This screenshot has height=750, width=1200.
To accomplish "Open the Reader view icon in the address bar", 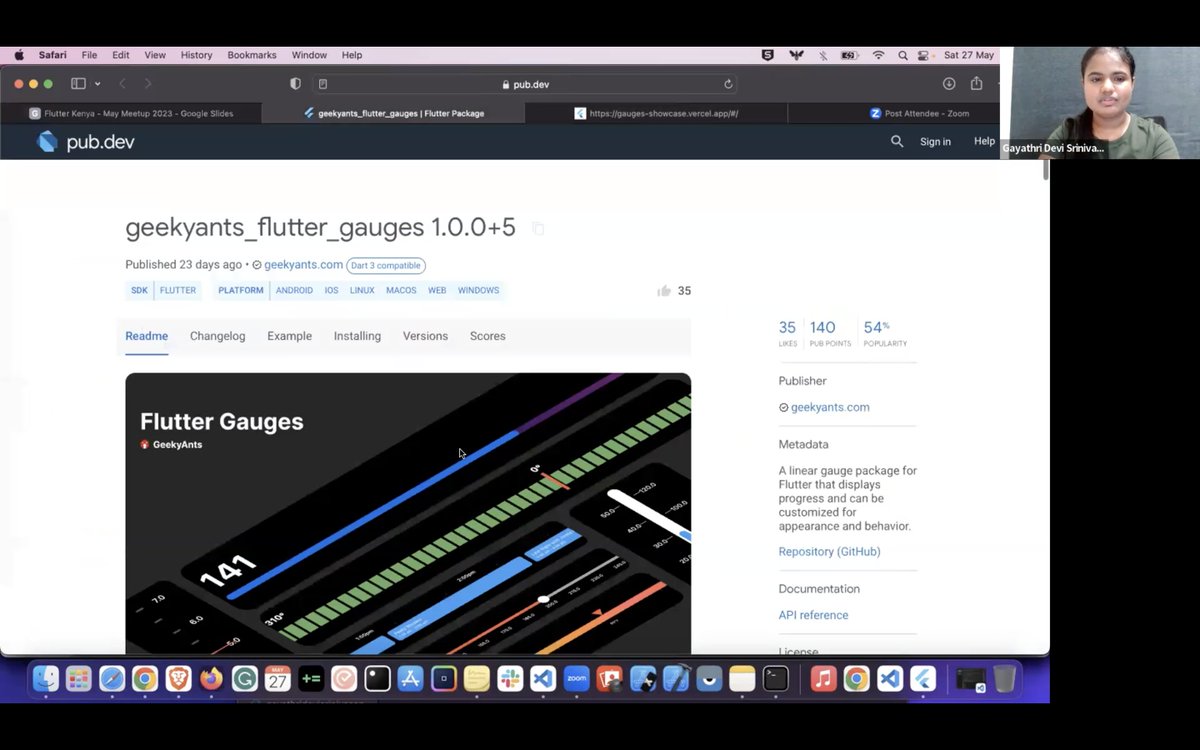I will [323, 84].
